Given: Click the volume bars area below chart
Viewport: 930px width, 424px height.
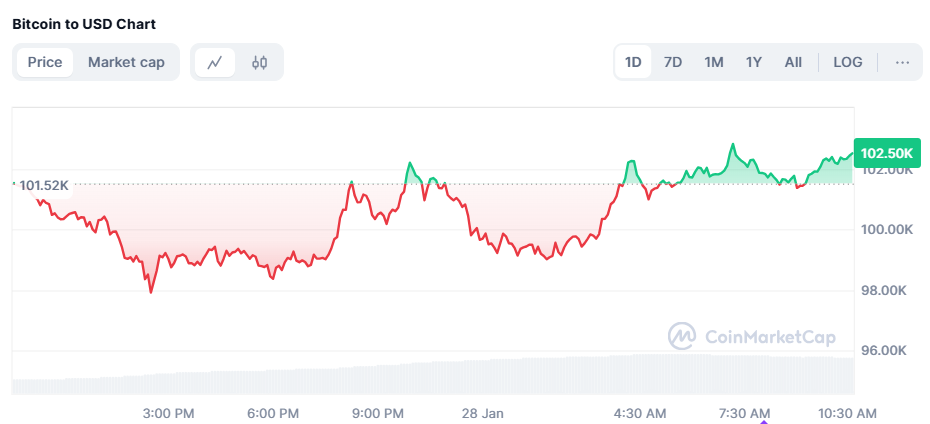Looking at the screenshot, I should point(430,375).
